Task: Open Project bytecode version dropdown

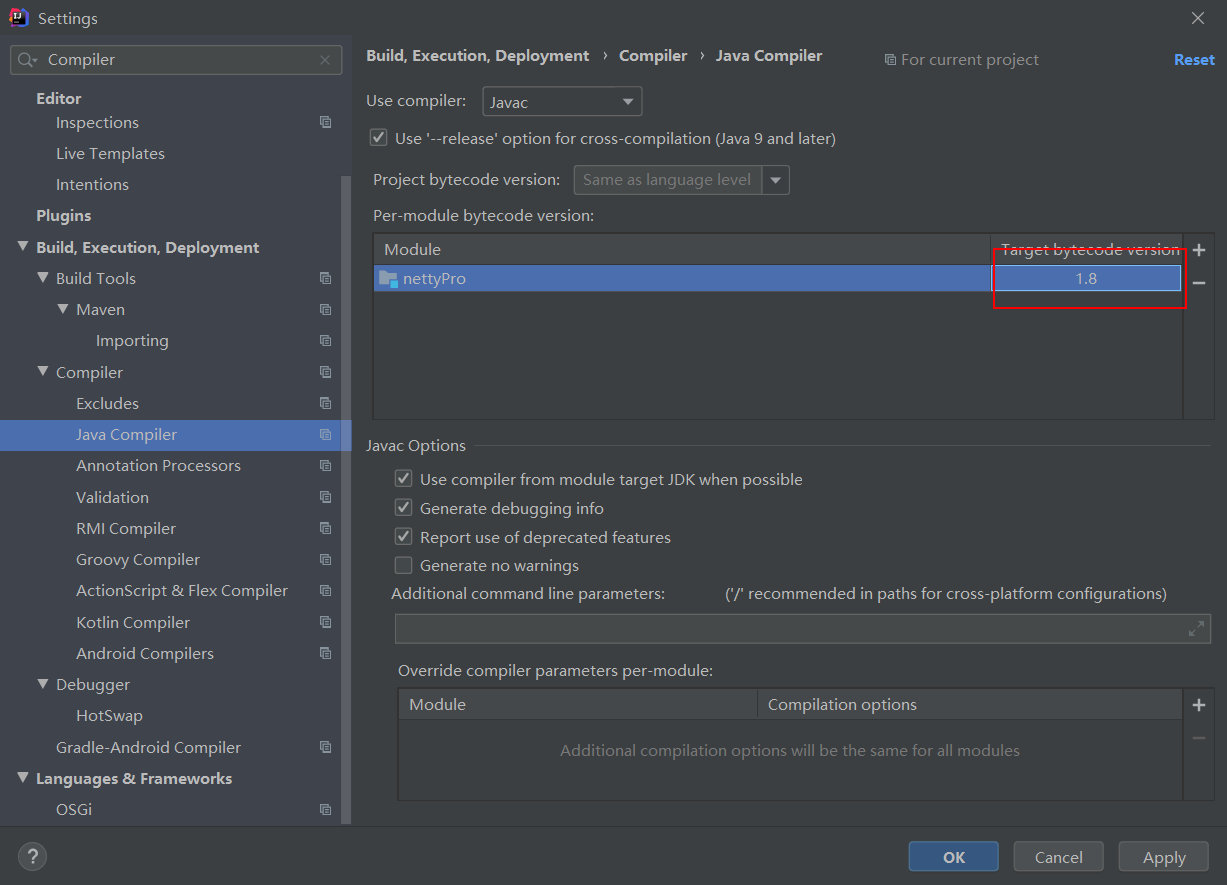Action: pyautogui.click(x=776, y=180)
